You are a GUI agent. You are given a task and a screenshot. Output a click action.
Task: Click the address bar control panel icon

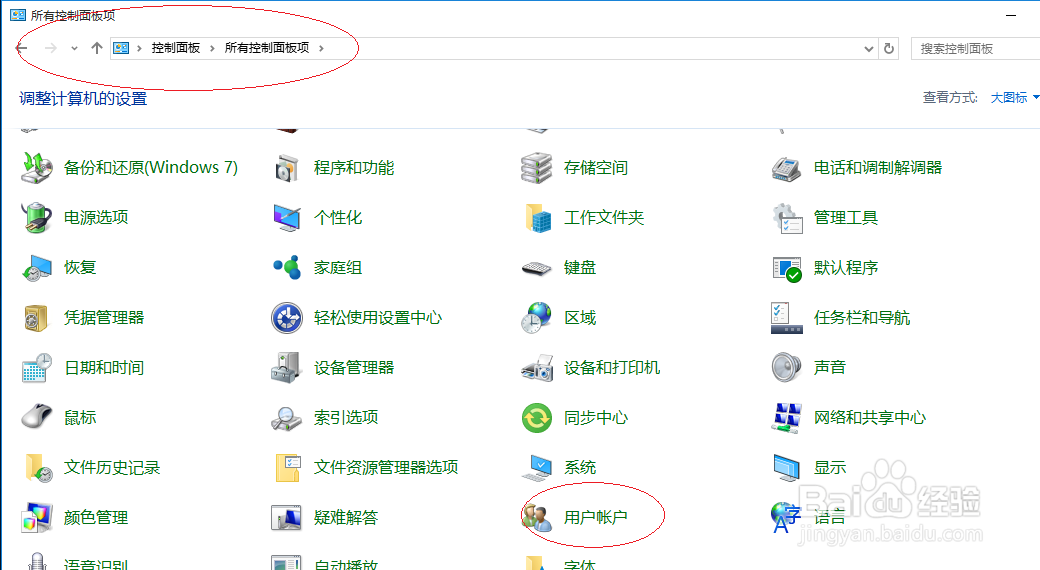point(121,48)
